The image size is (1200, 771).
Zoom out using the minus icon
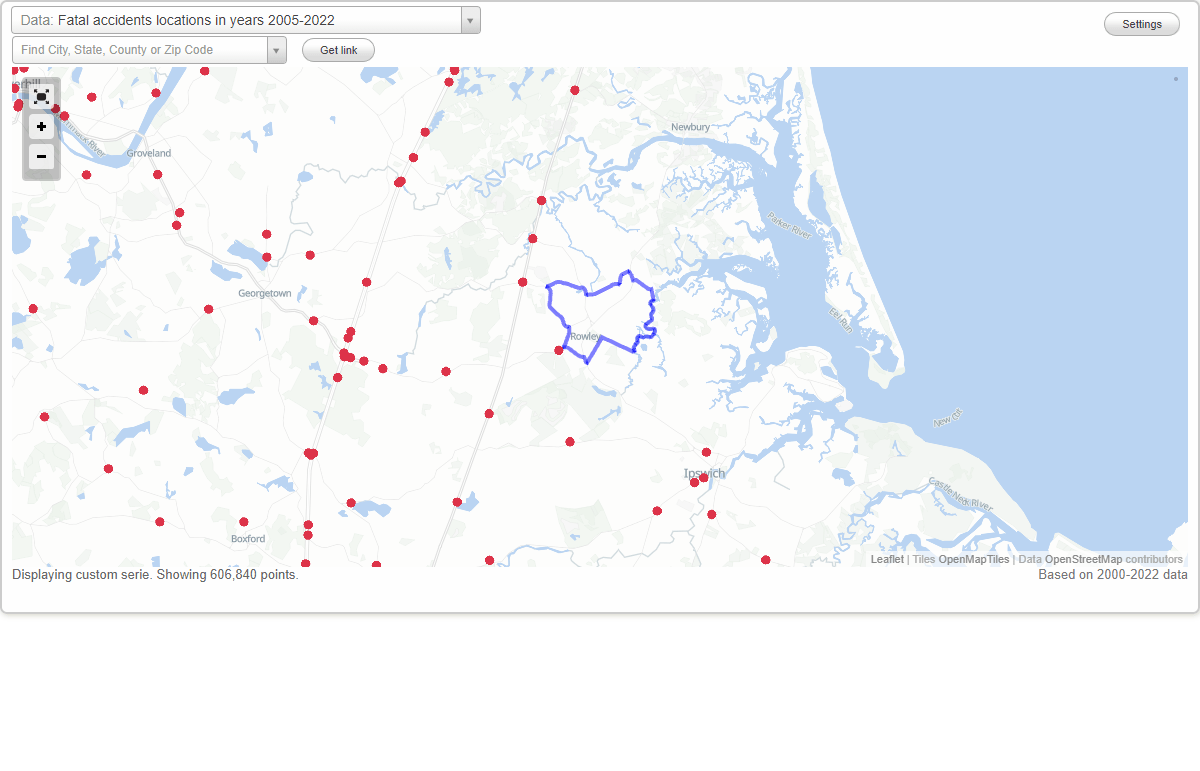tap(41, 157)
